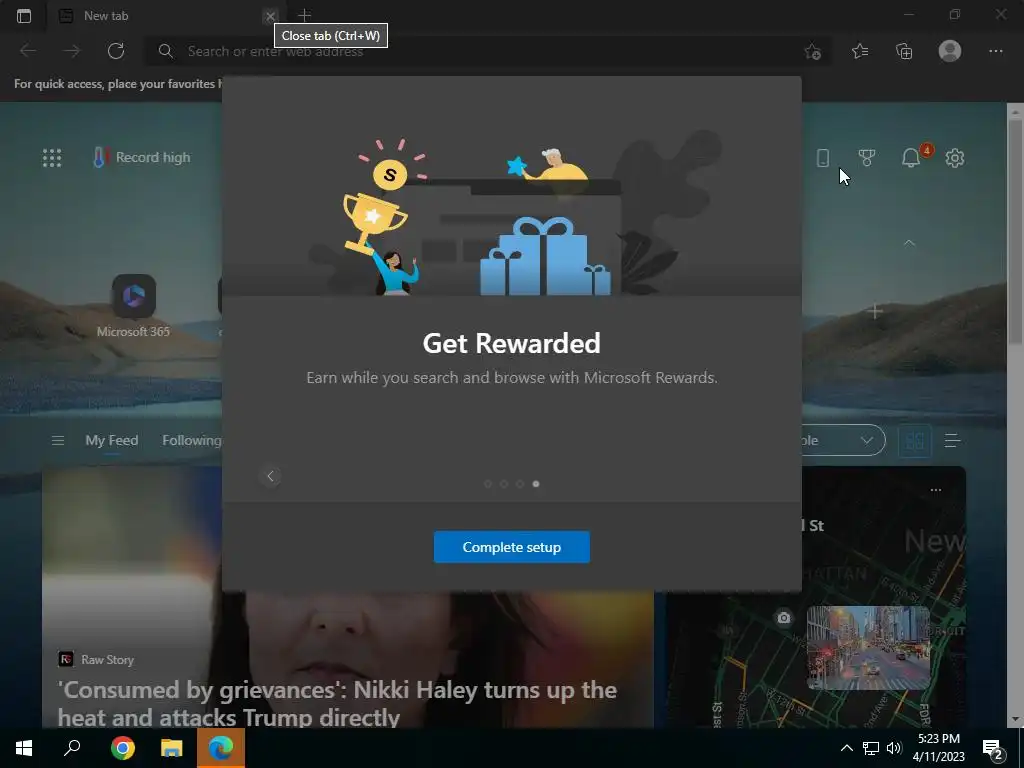Go to previous slide in Get Rewarded dialog
1024x768 pixels.
pyautogui.click(x=270, y=476)
